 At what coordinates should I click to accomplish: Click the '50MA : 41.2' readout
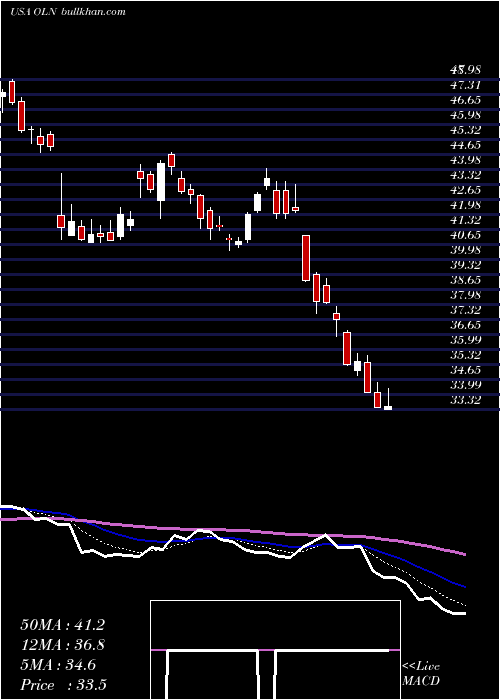(x=62, y=625)
